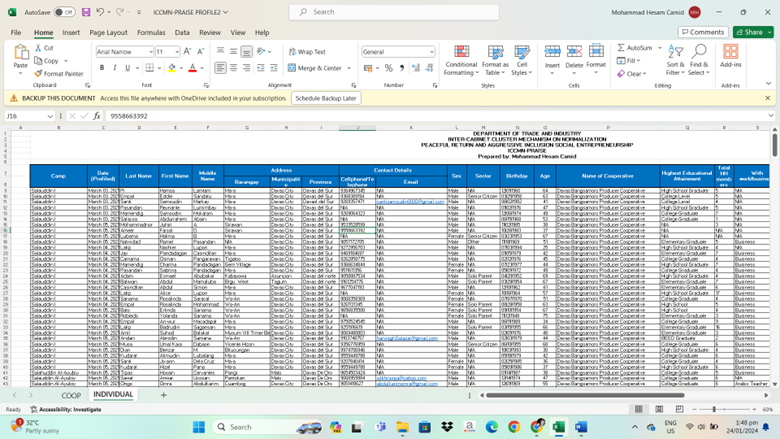Toggle Italic formatting
This screenshot has width=780, height=439.
tap(114, 68)
